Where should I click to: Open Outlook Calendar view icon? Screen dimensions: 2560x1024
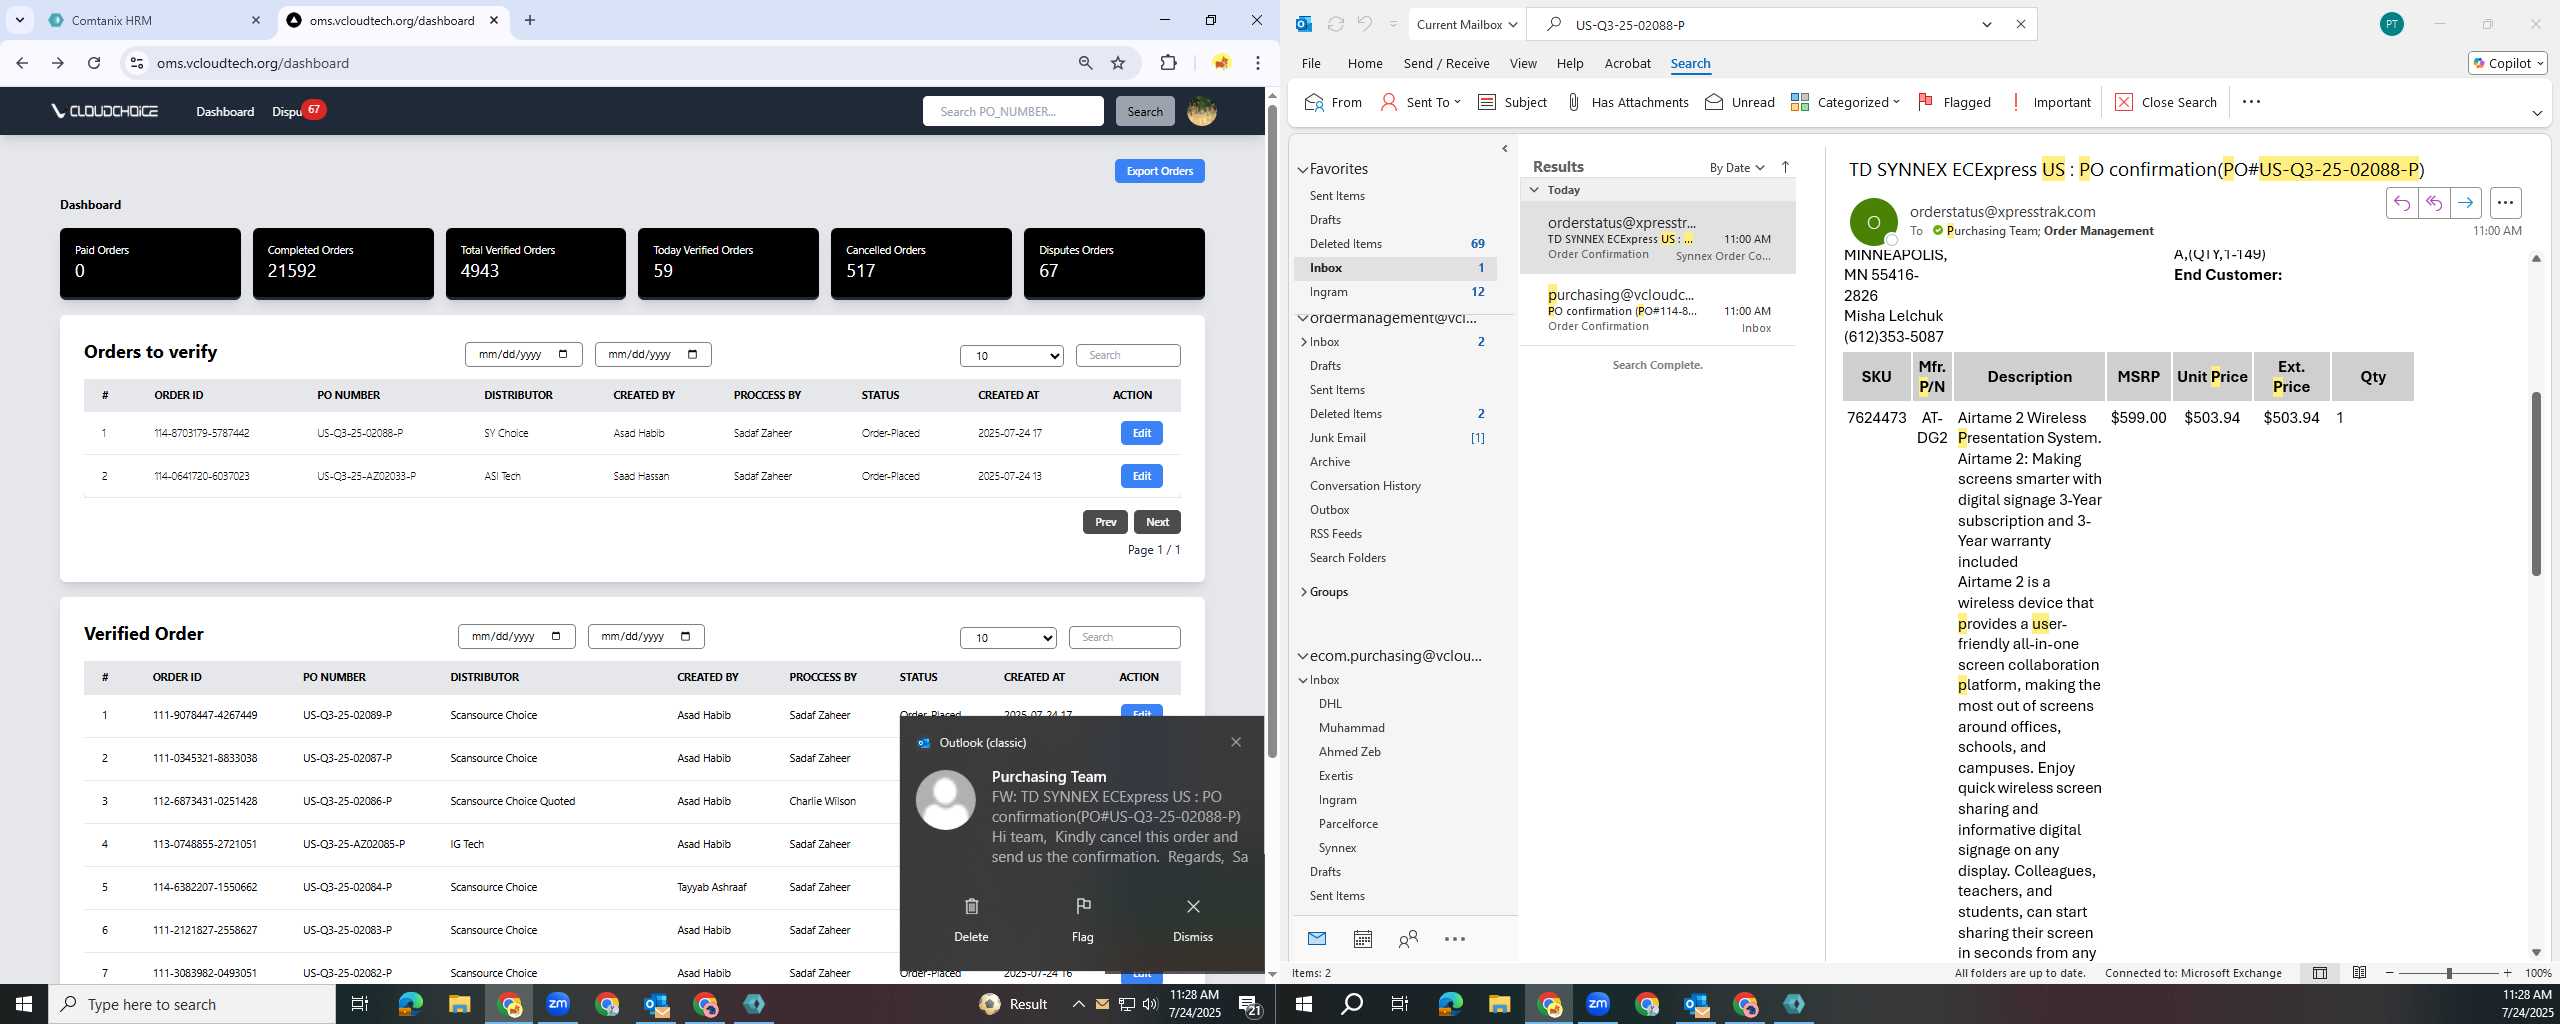pos(1362,939)
